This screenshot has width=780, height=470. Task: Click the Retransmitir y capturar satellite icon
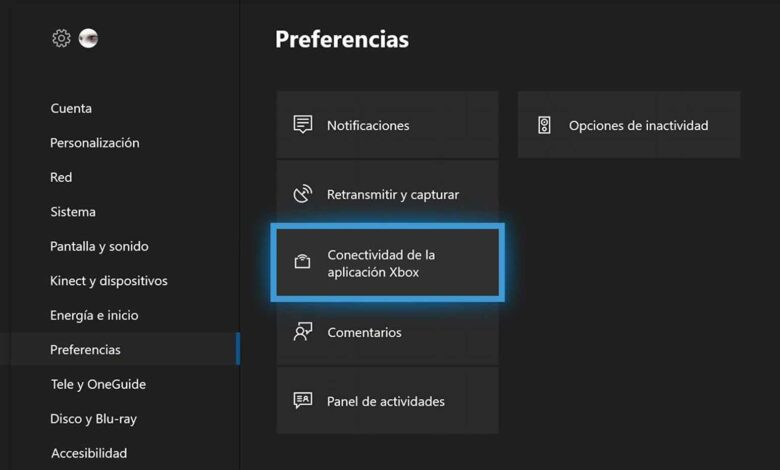pyautogui.click(x=303, y=194)
